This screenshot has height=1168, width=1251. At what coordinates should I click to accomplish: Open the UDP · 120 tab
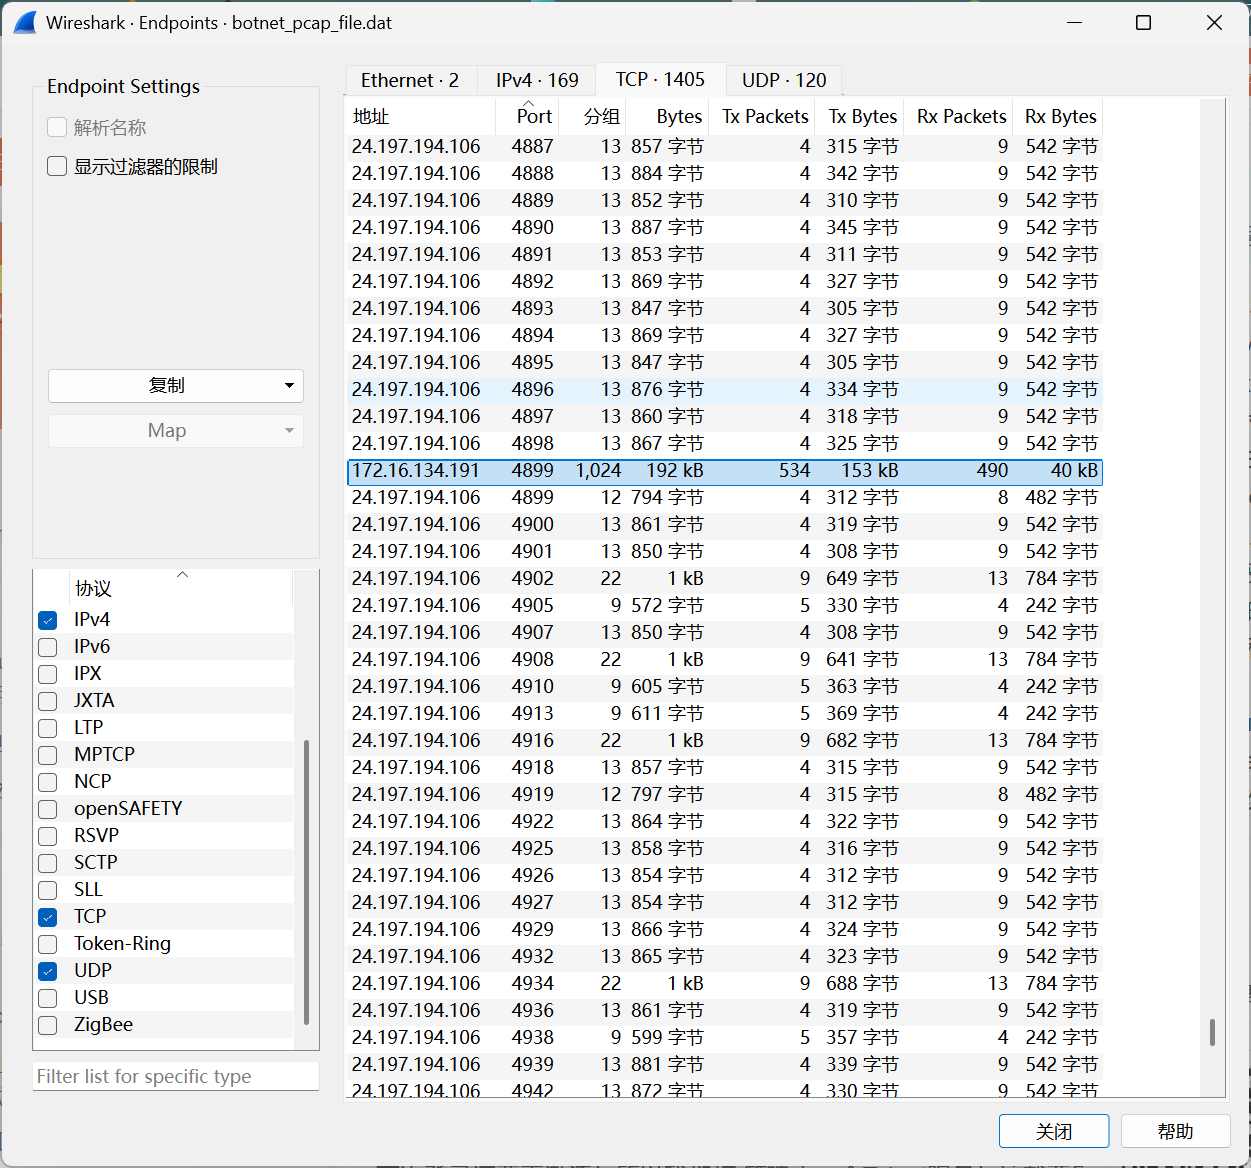tap(784, 80)
